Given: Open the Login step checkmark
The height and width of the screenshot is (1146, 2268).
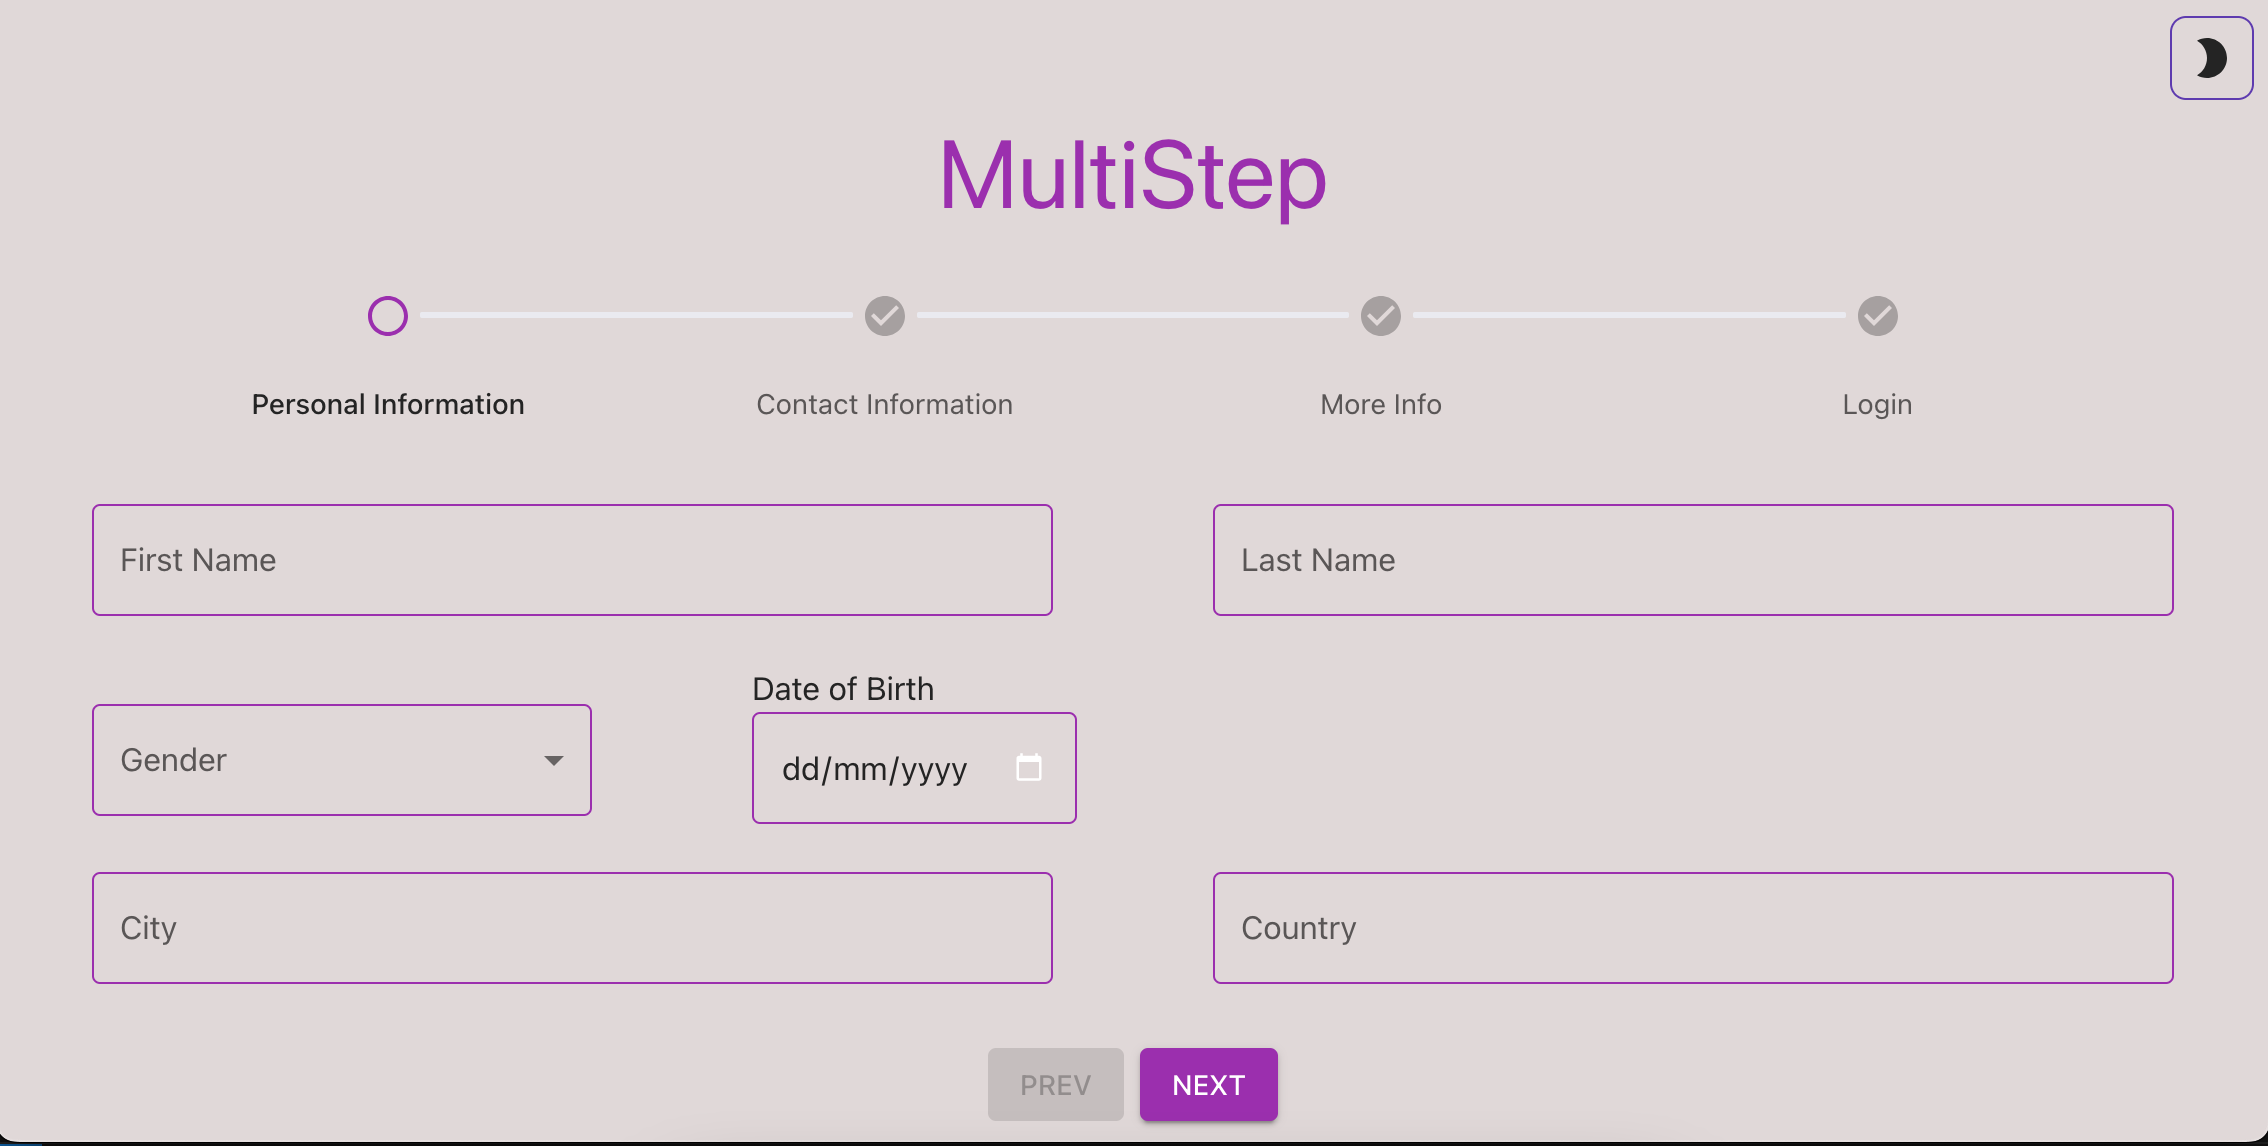Looking at the screenshot, I should click(x=1878, y=316).
